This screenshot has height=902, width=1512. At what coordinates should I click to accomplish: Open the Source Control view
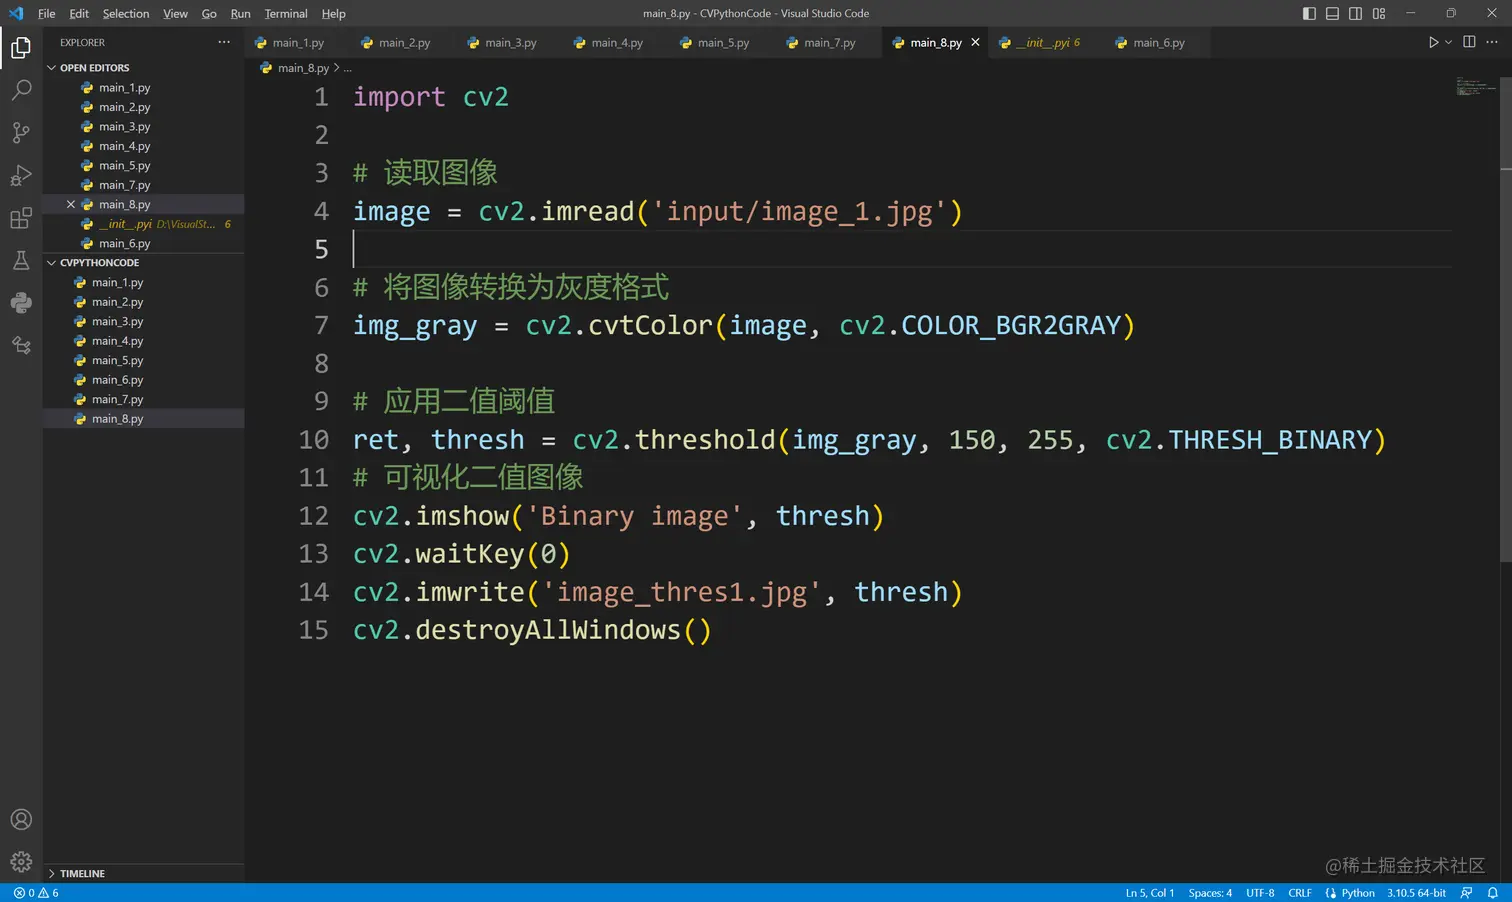pyautogui.click(x=21, y=133)
